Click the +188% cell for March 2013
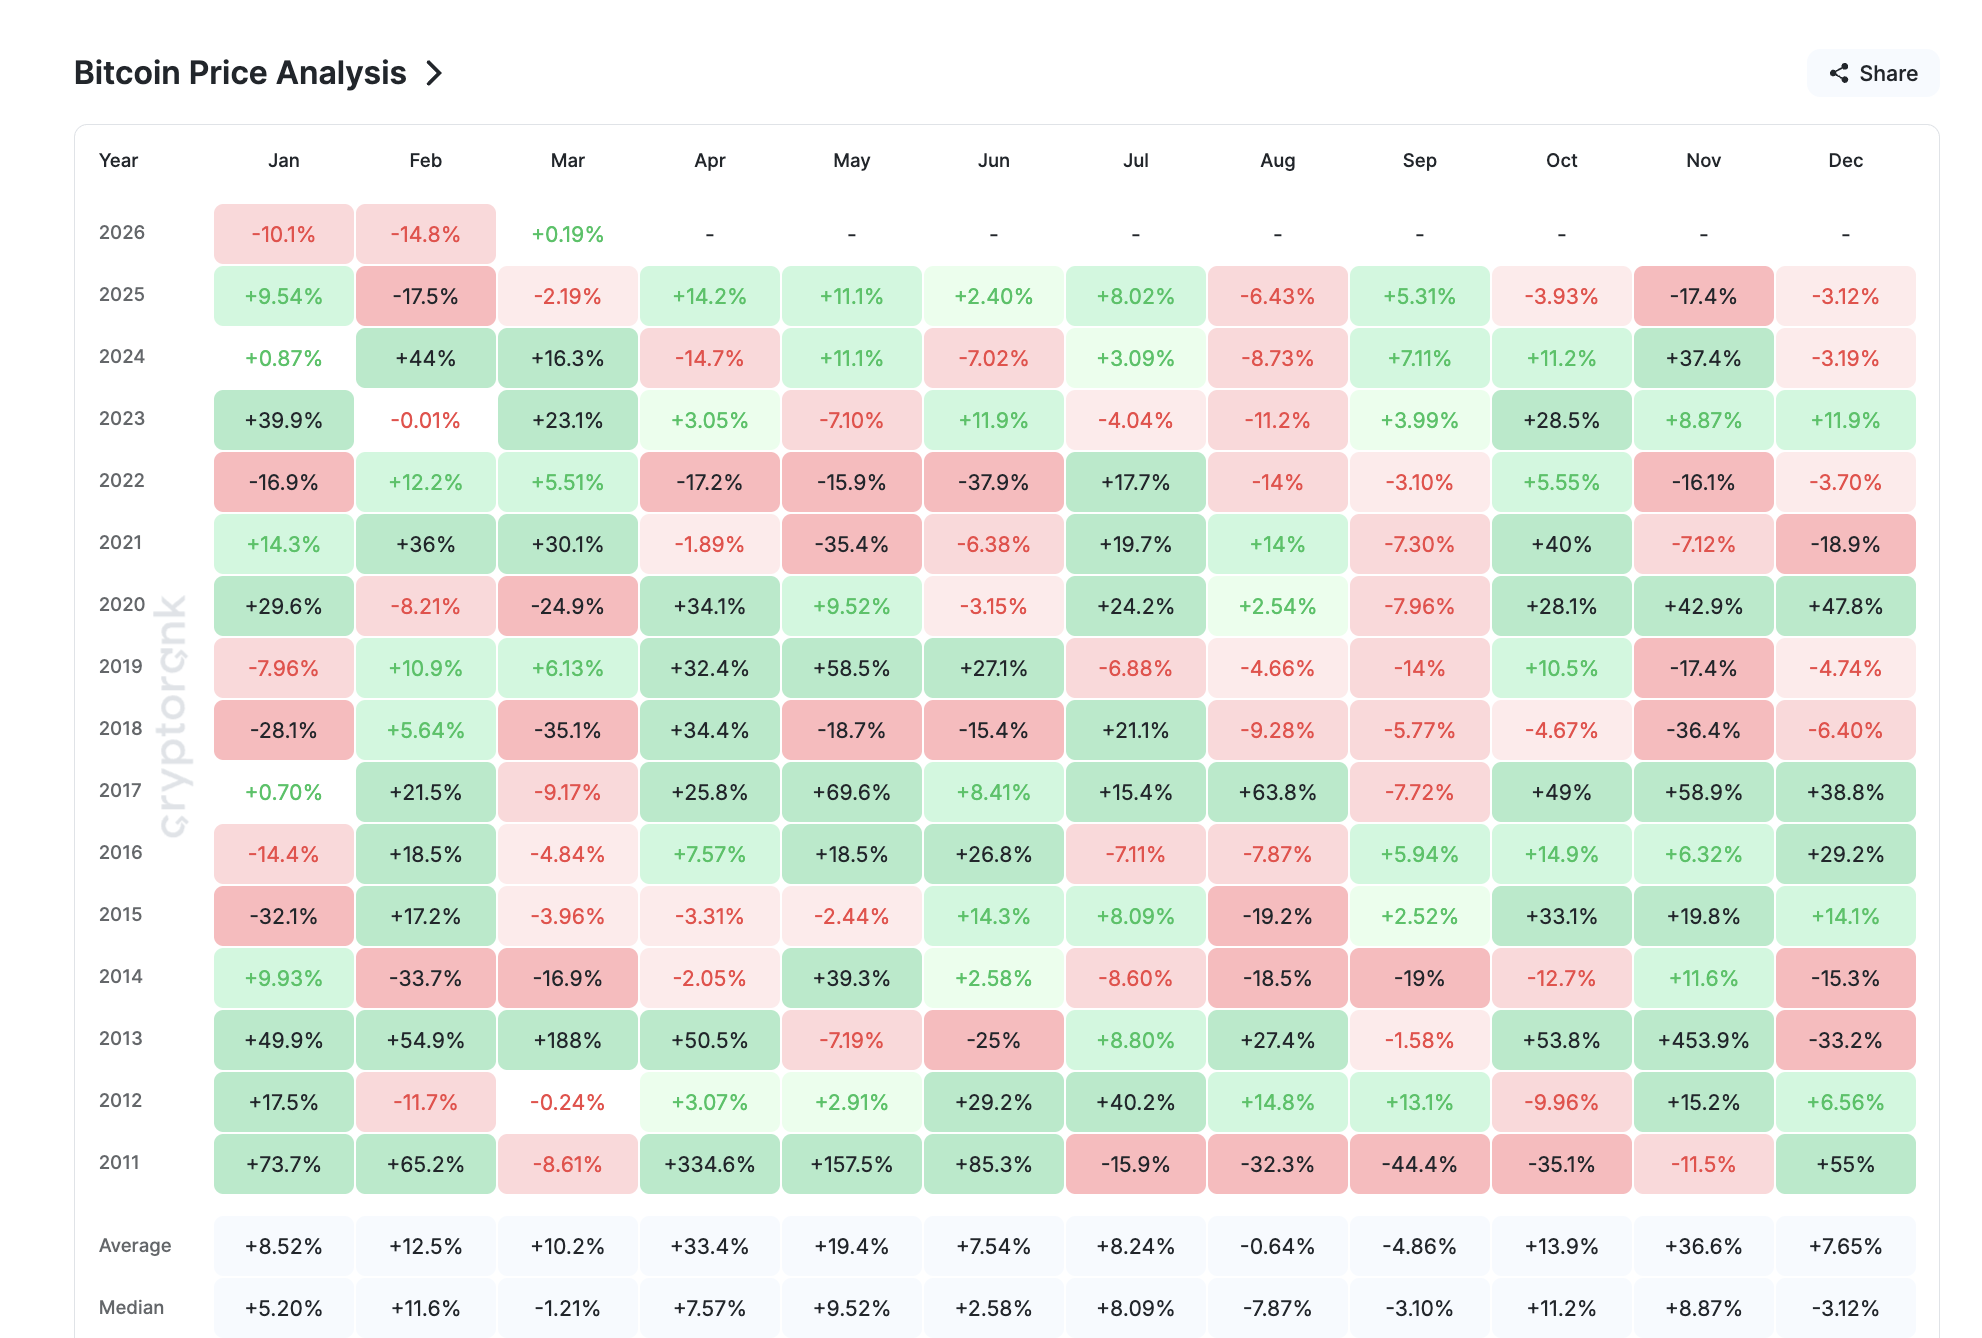This screenshot has width=1982, height=1338. click(567, 1040)
